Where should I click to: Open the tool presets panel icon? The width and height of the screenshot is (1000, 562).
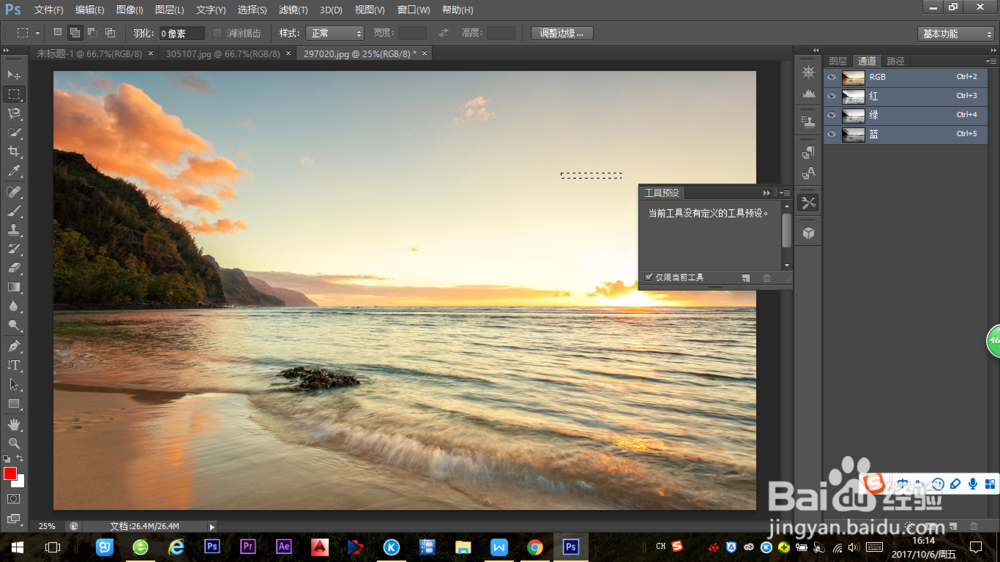tap(809, 203)
